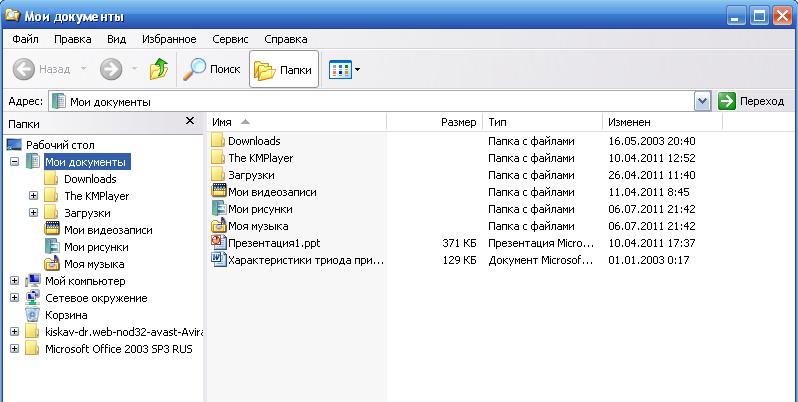The image size is (798, 402).
Task: Click Мои рисунки icon in tree
Action: coord(52,247)
